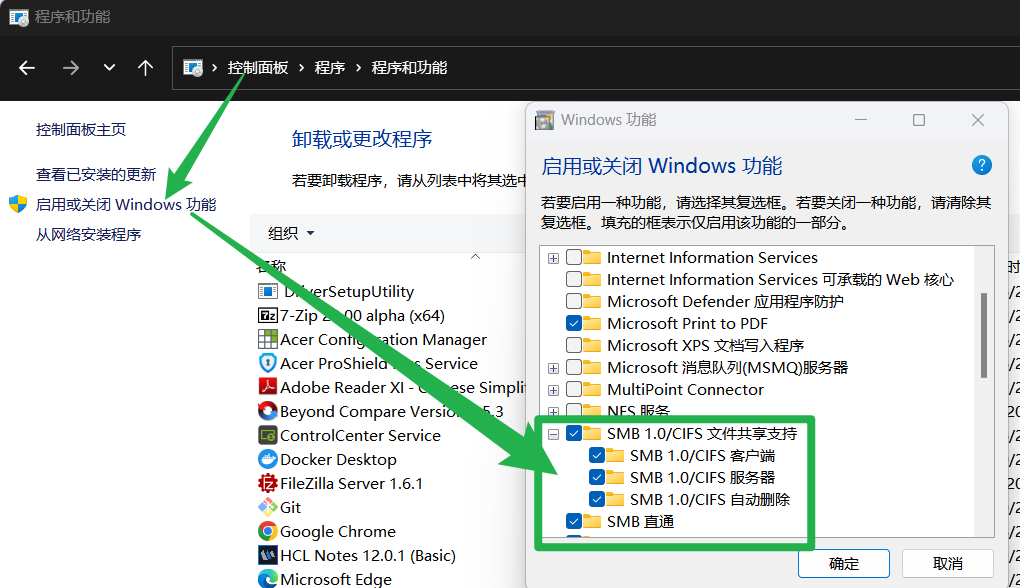Click the features list vertical scrollbar thumb
The width and height of the screenshot is (1020, 588).
tap(984, 335)
